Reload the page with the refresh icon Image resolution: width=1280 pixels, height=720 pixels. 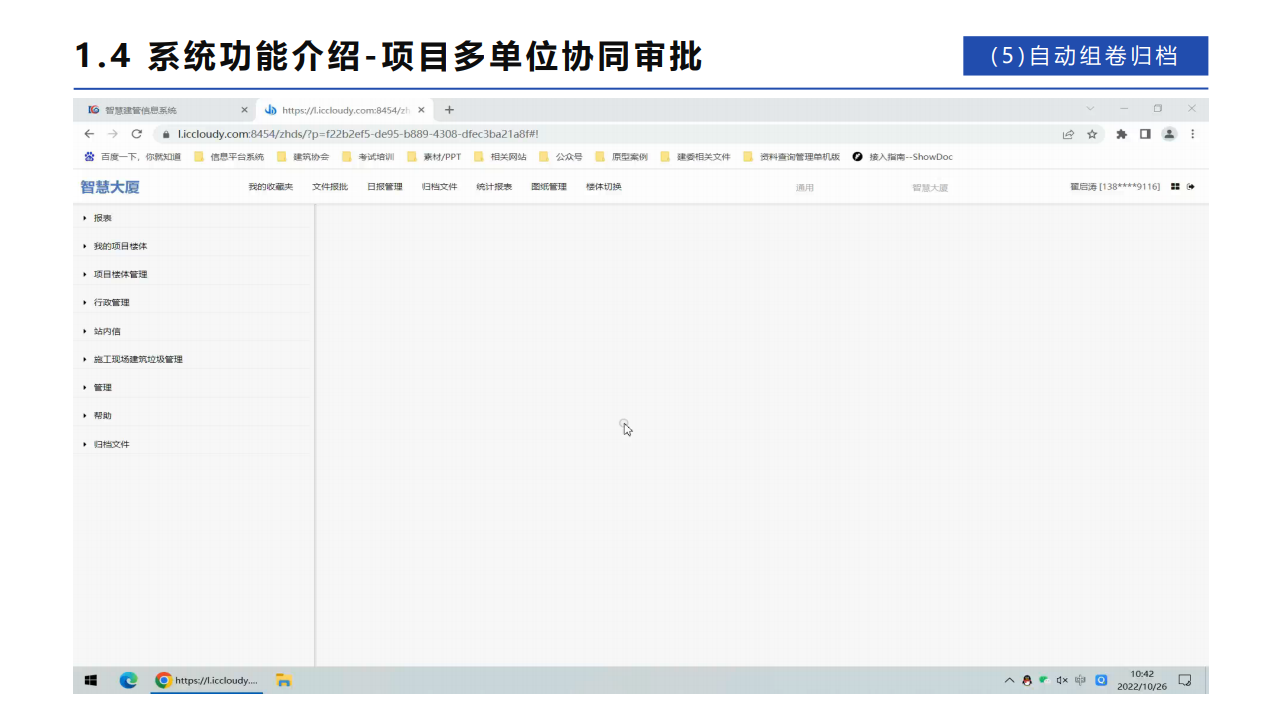(137, 134)
